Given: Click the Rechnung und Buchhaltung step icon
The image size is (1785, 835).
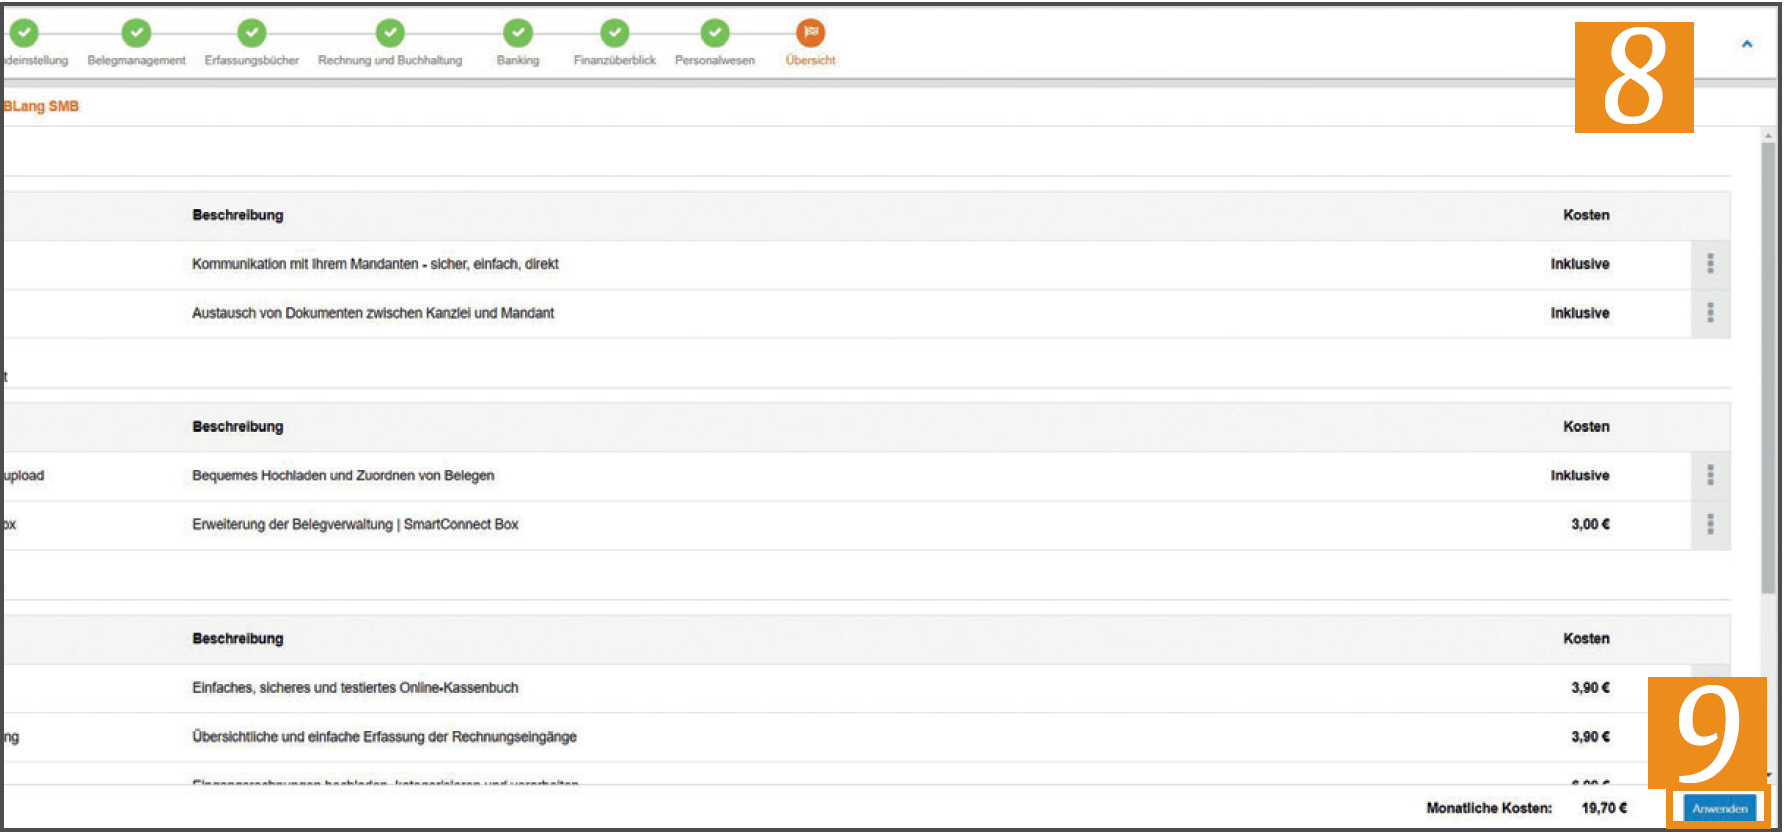Looking at the screenshot, I should [x=390, y=33].
